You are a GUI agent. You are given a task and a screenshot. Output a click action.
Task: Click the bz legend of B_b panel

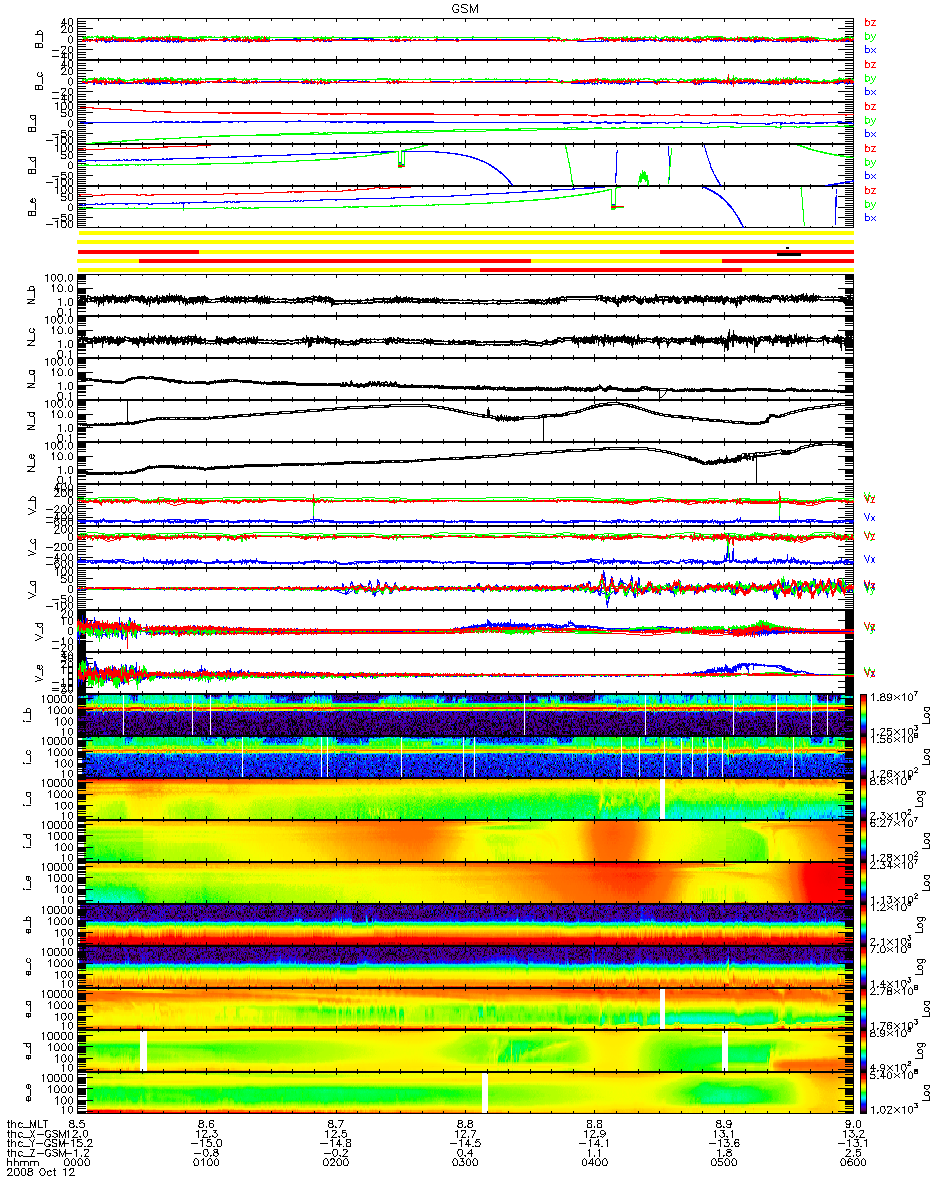click(x=870, y=22)
